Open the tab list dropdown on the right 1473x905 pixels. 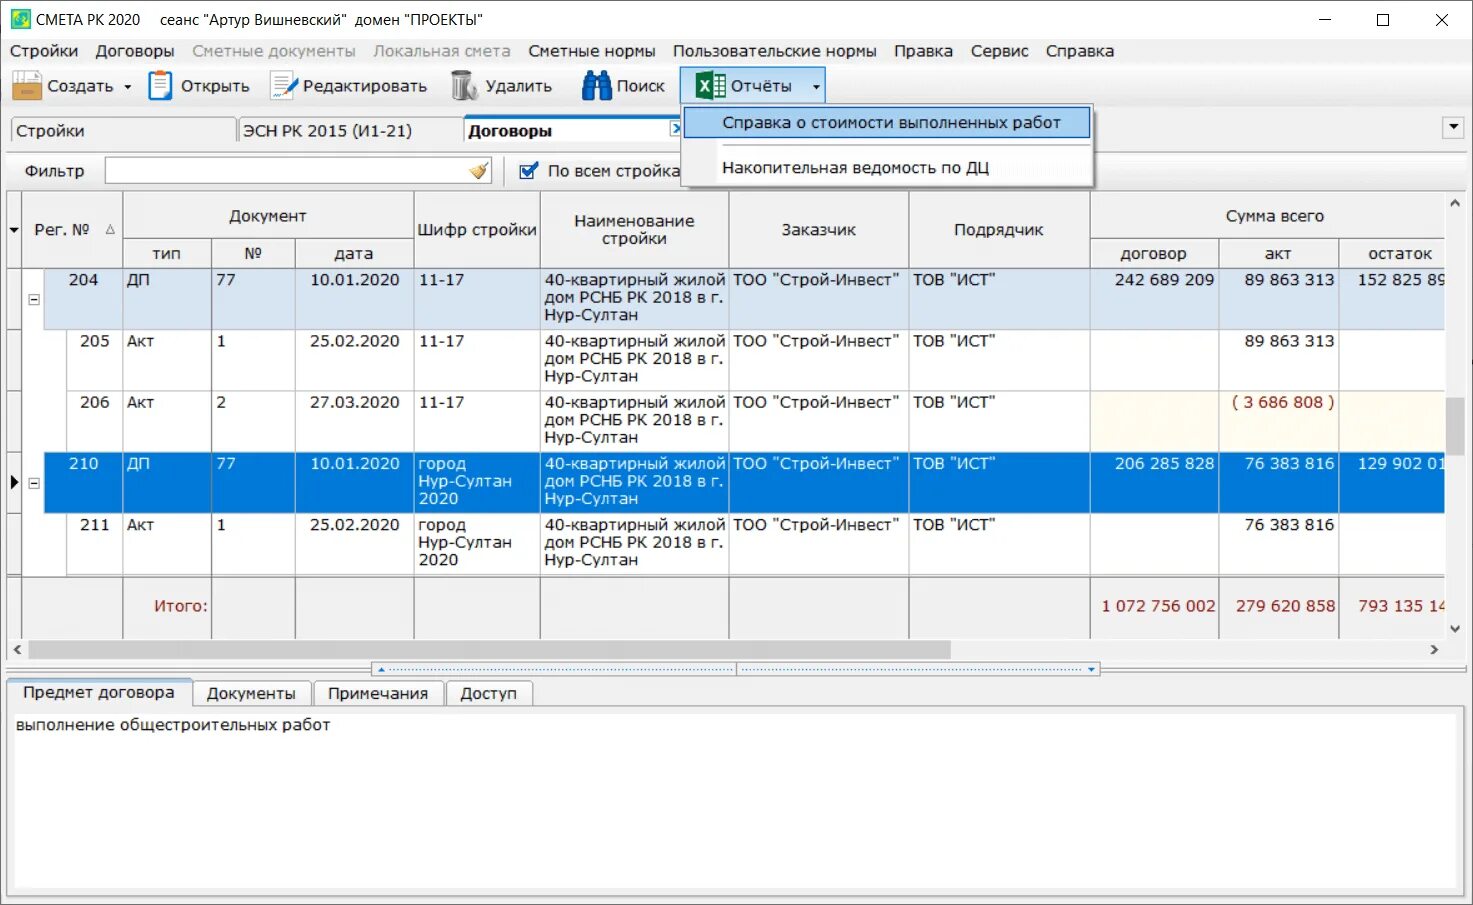click(x=1453, y=127)
